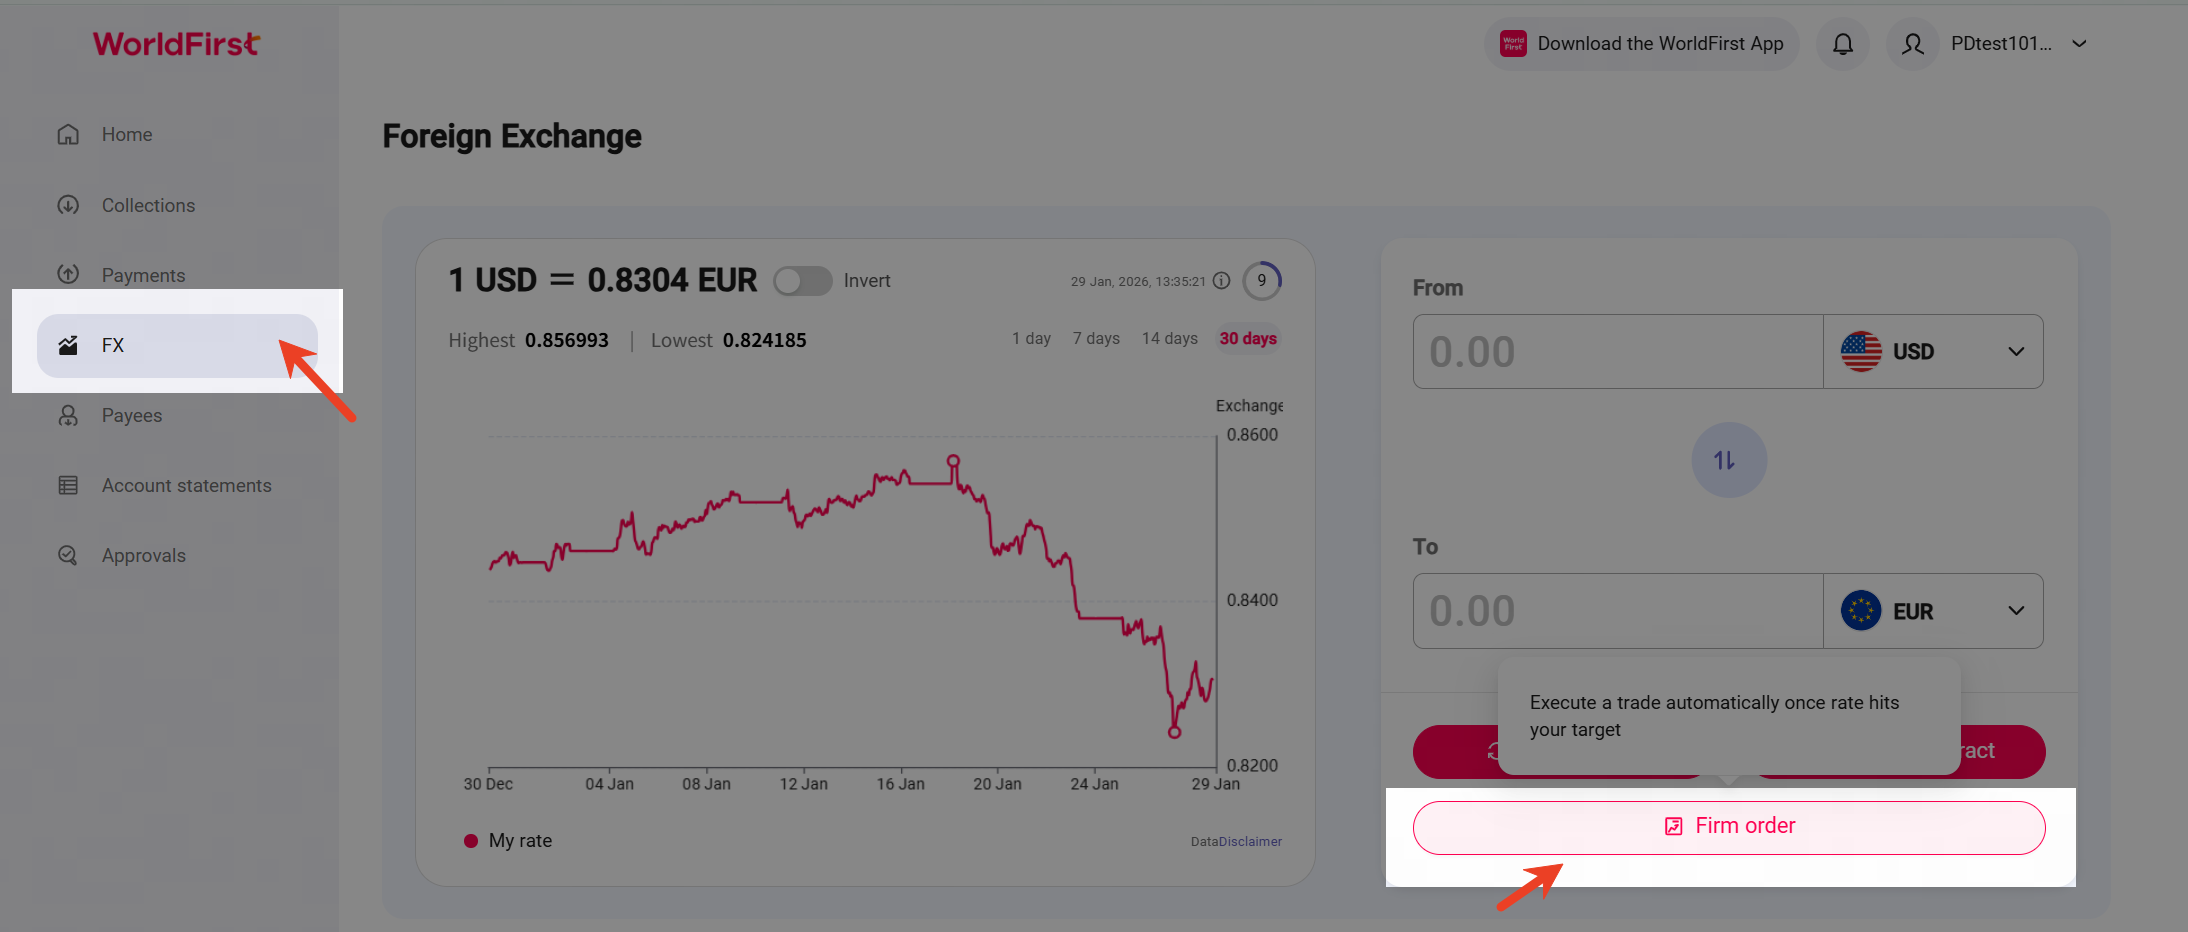Click the Home sidebar icon

click(68, 134)
